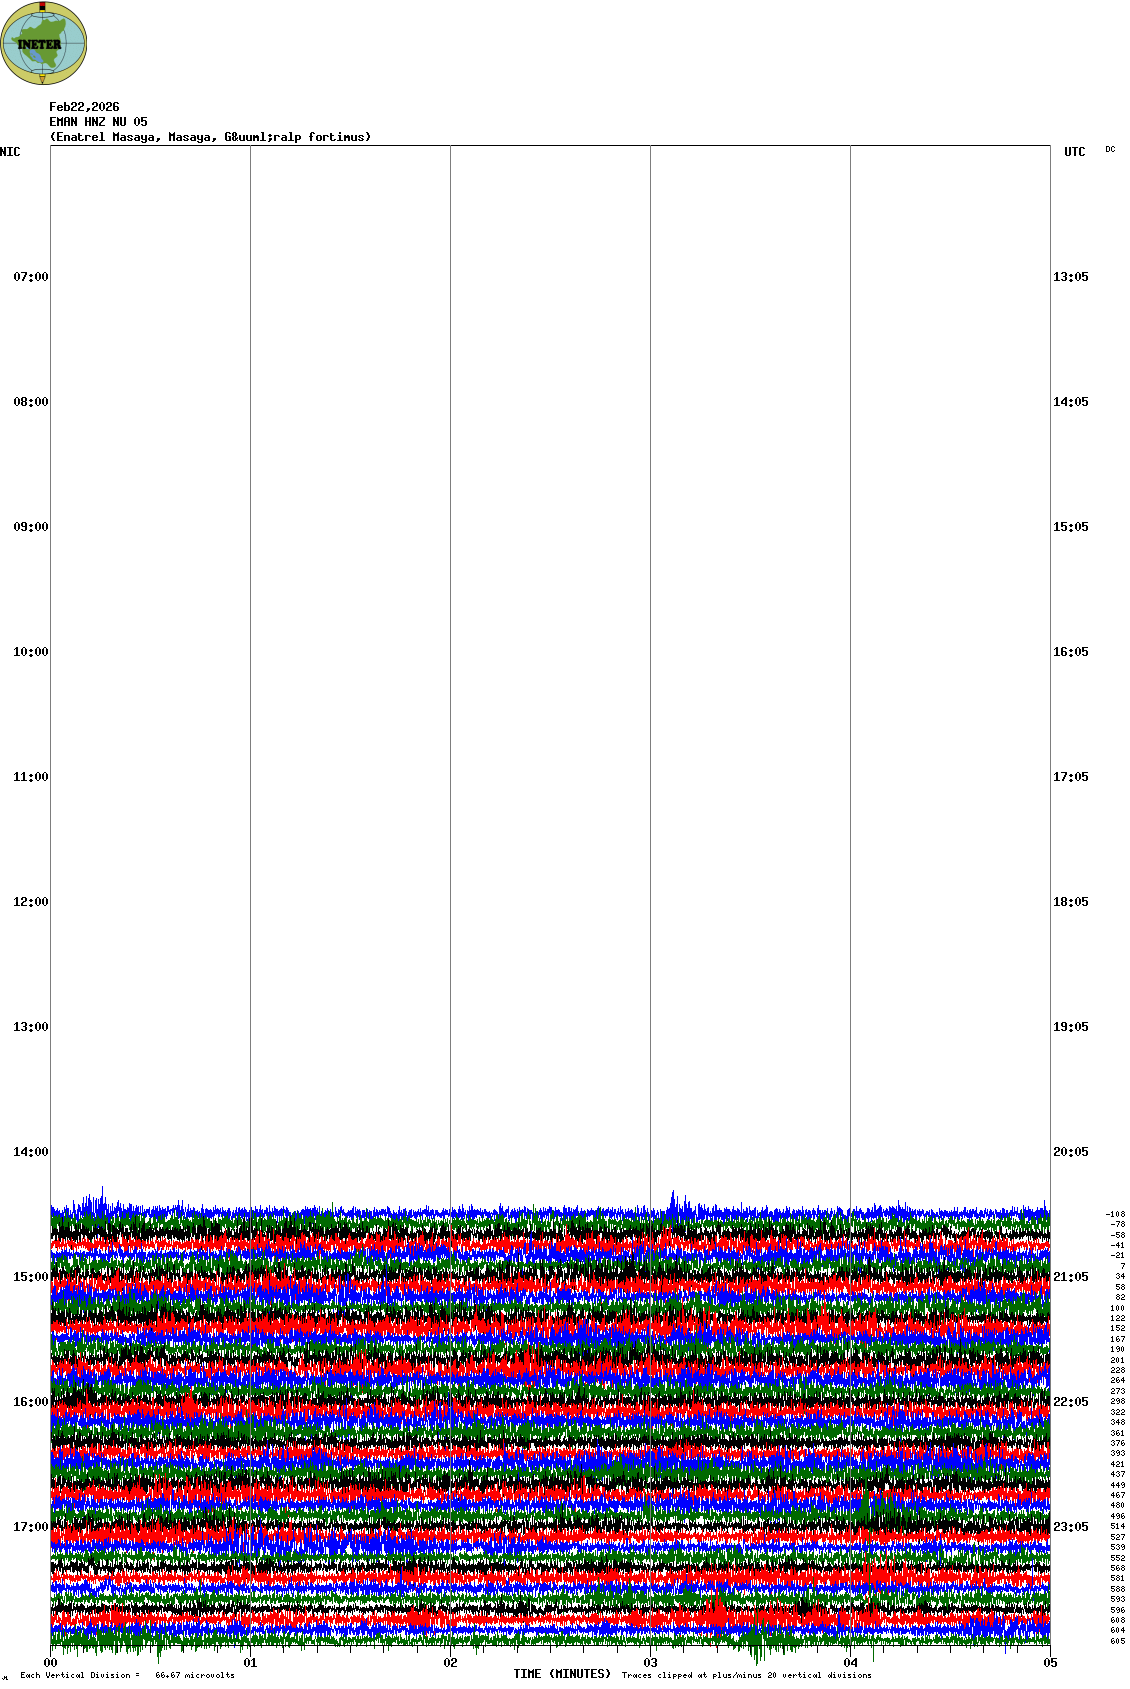Click the Feb22,2026 date heading

point(84,107)
